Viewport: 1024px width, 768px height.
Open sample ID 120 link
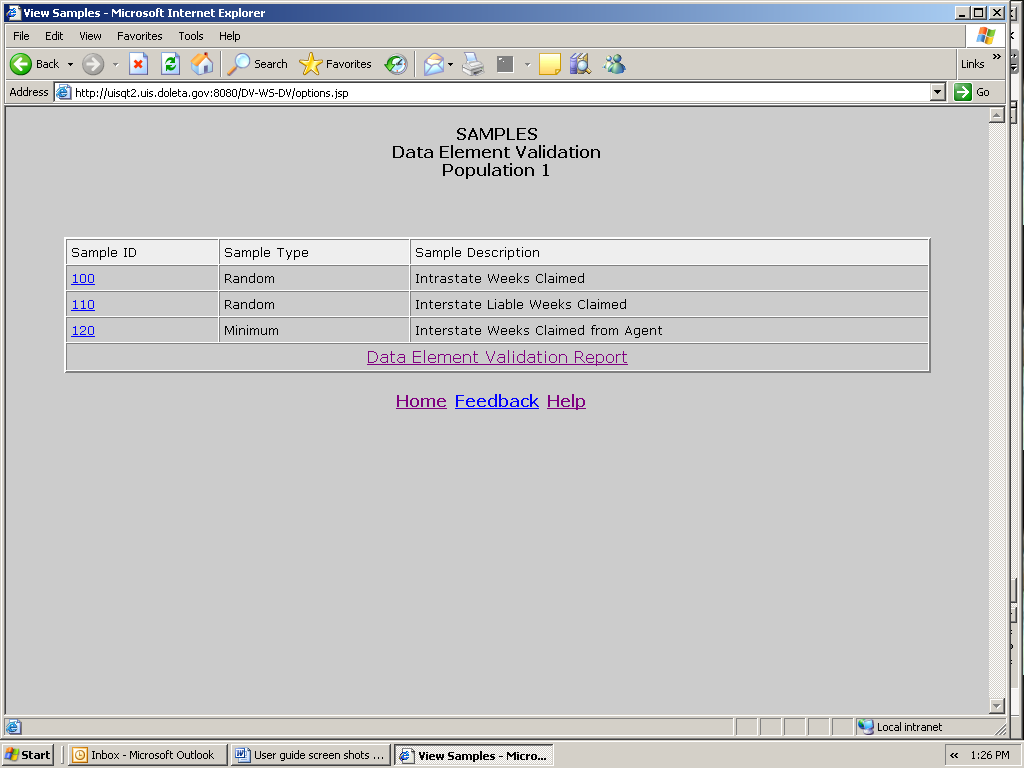pos(83,331)
